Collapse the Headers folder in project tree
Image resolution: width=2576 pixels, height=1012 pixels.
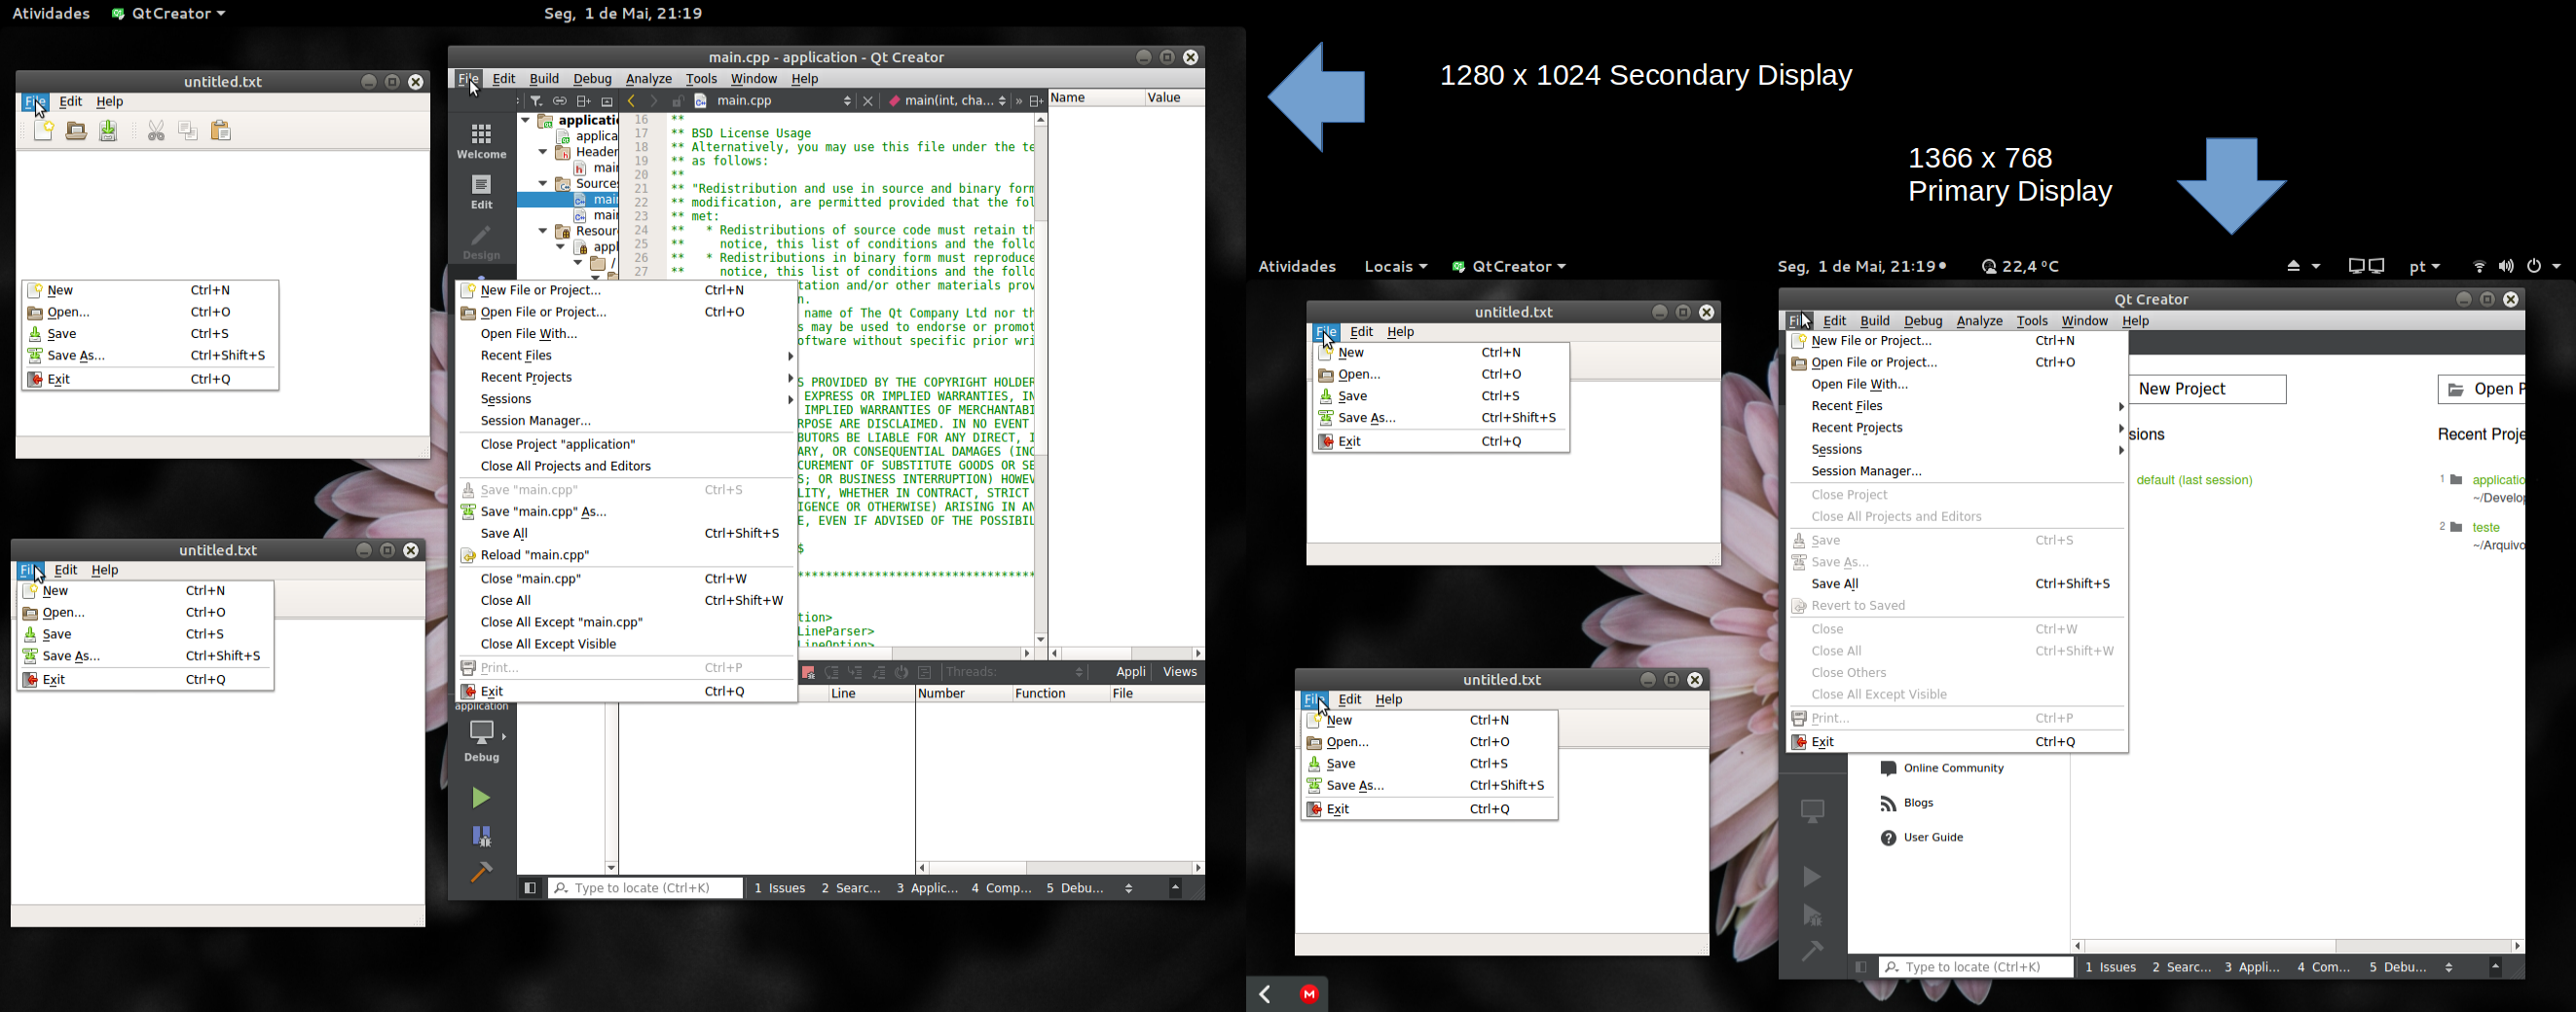coord(543,152)
